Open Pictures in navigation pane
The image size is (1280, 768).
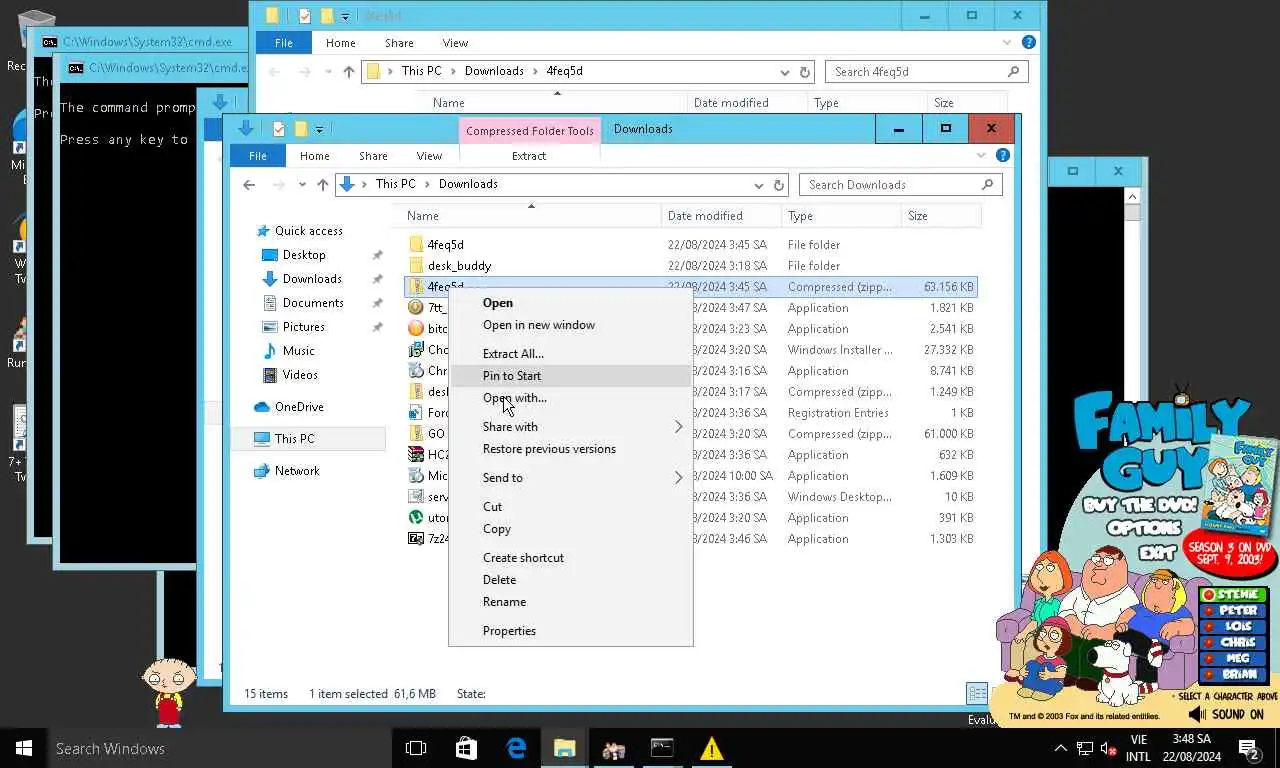pos(303,327)
